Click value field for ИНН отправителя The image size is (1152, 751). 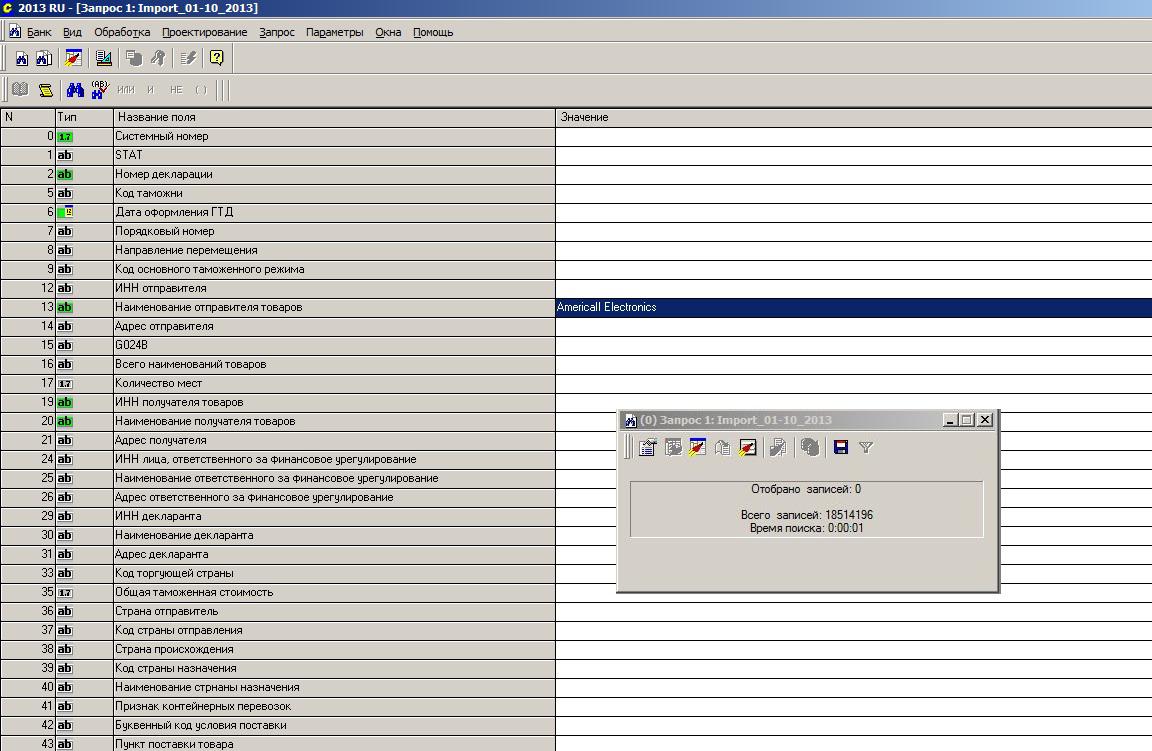pos(854,288)
